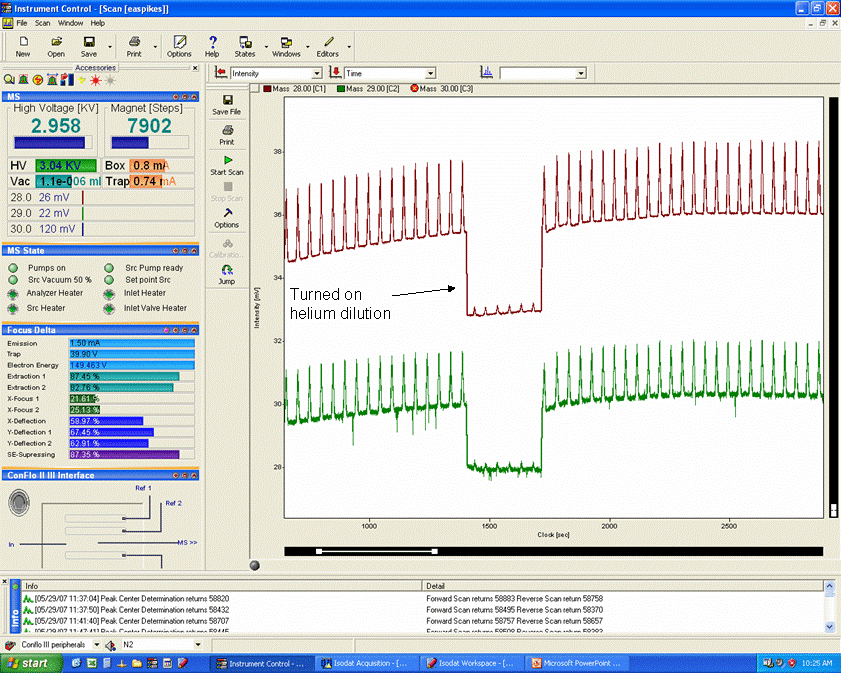Click the Pumps on status indicator
This screenshot has height=673, width=841.
(13, 268)
